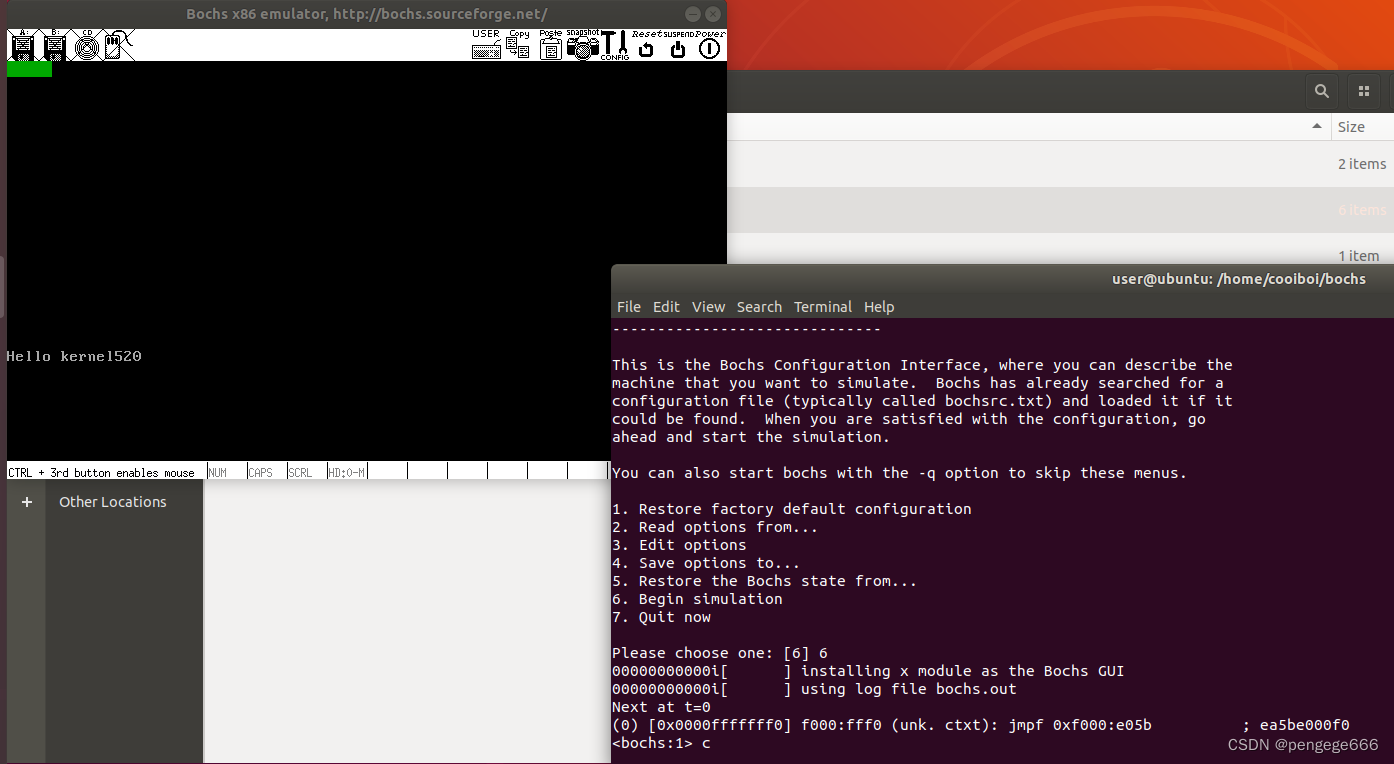Click the Reset icon in Bochs toolbar
The height and width of the screenshot is (764, 1394).
pyautogui.click(x=646, y=45)
